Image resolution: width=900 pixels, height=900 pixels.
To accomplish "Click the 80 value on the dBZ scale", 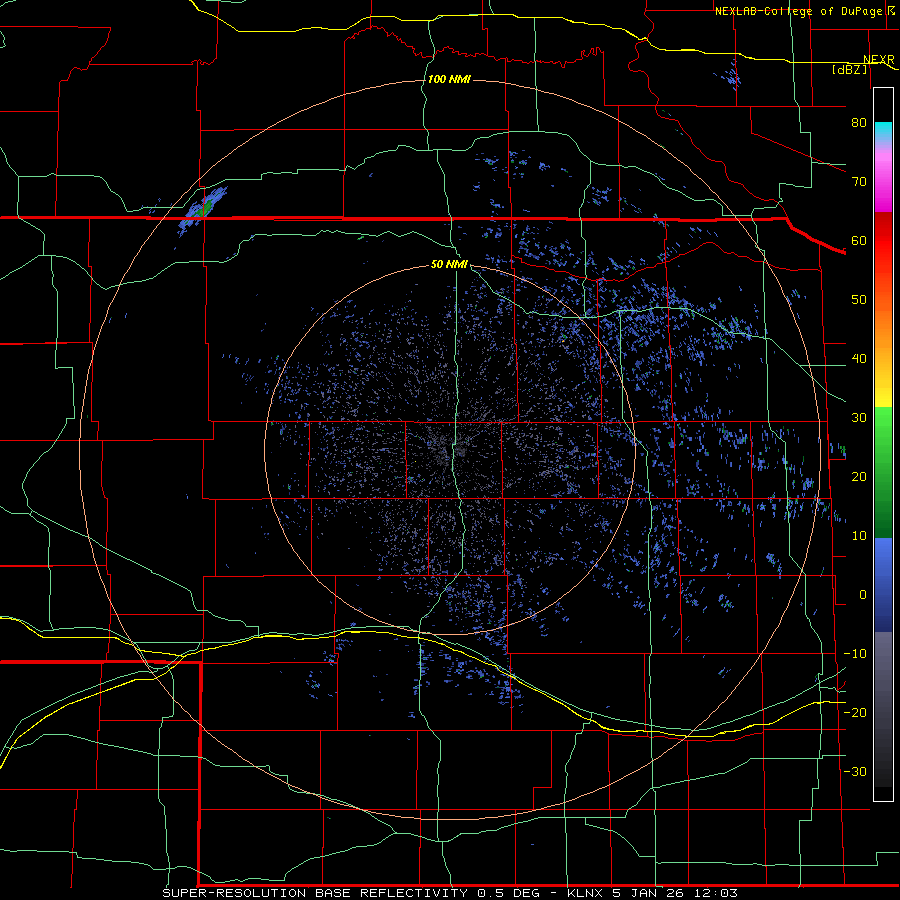I will click(859, 123).
